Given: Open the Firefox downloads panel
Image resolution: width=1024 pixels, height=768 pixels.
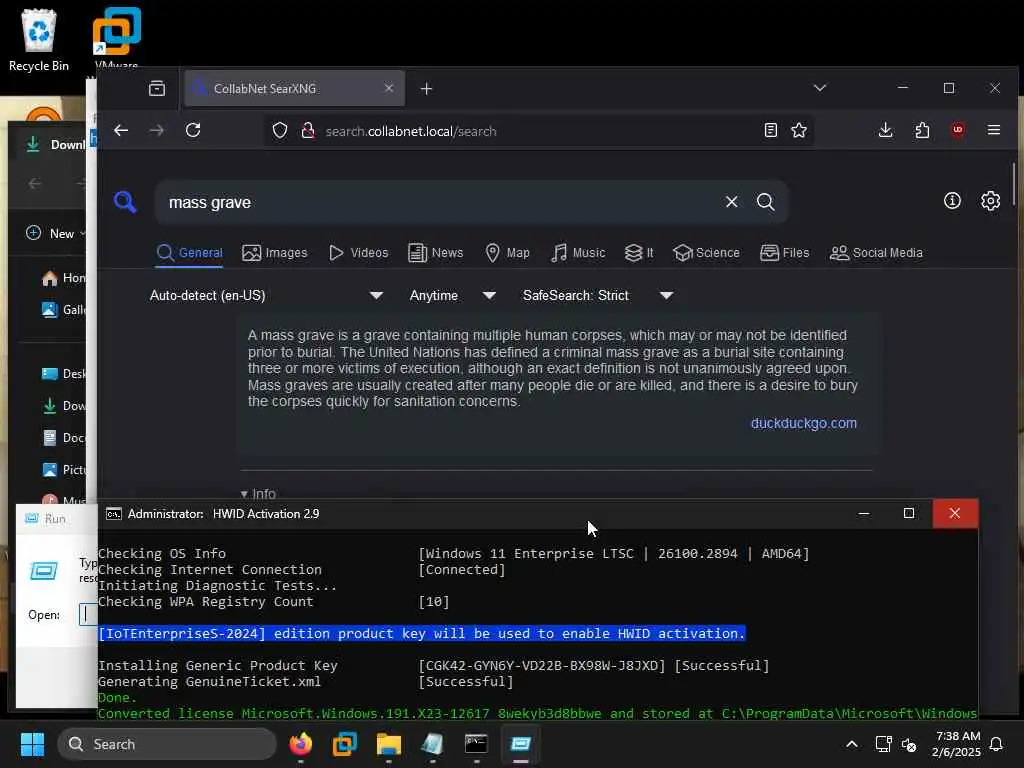Looking at the screenshot, I should [886, 131].
